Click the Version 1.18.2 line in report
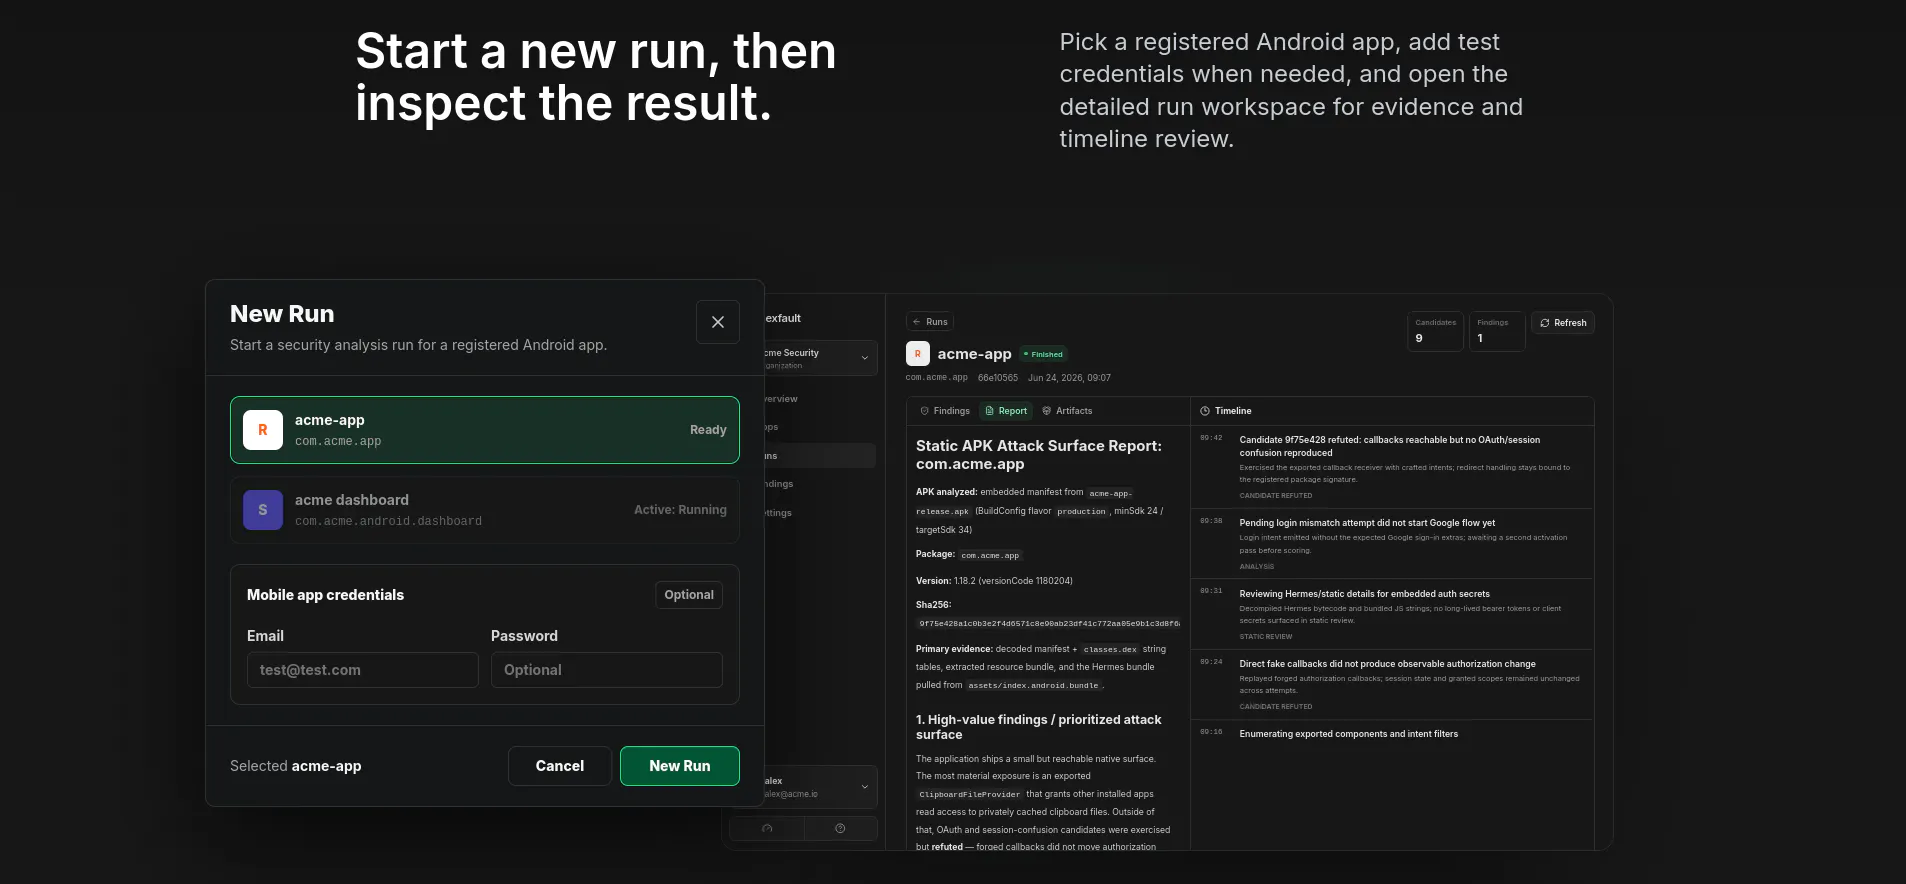This screenshot has width=1906, height=884. (x=994, y=581)
